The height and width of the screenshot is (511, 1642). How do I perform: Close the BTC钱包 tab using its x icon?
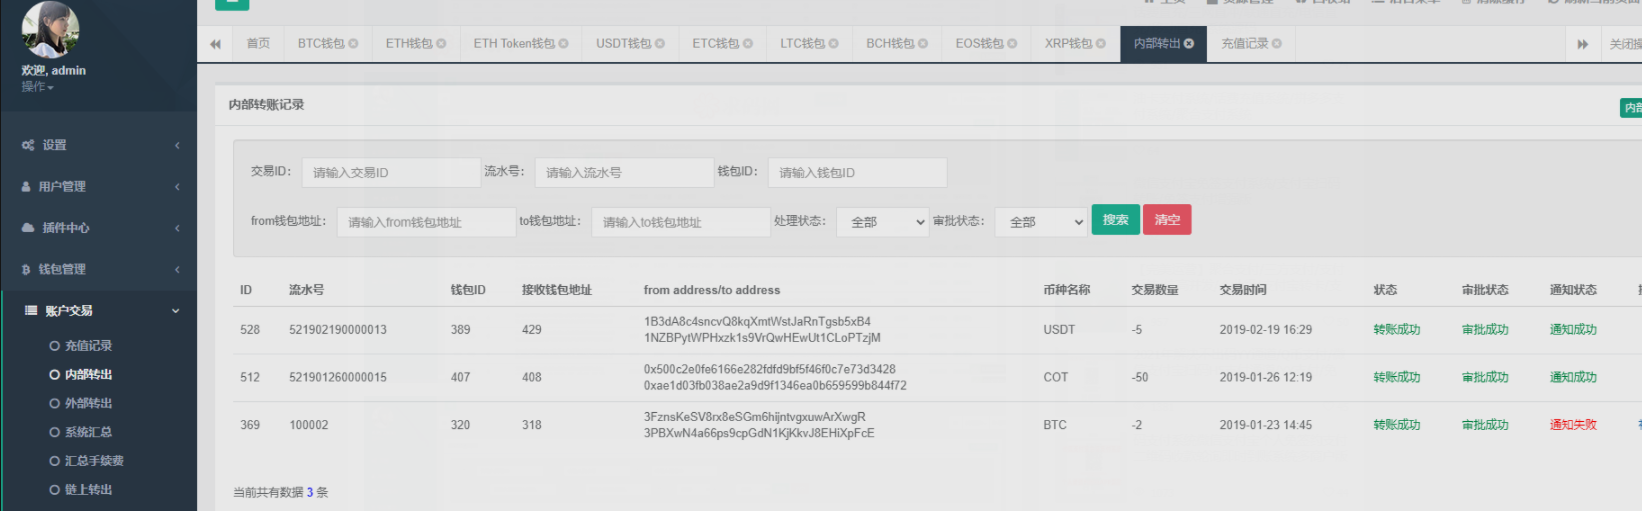pyautogui.click(x=353, y=44)
